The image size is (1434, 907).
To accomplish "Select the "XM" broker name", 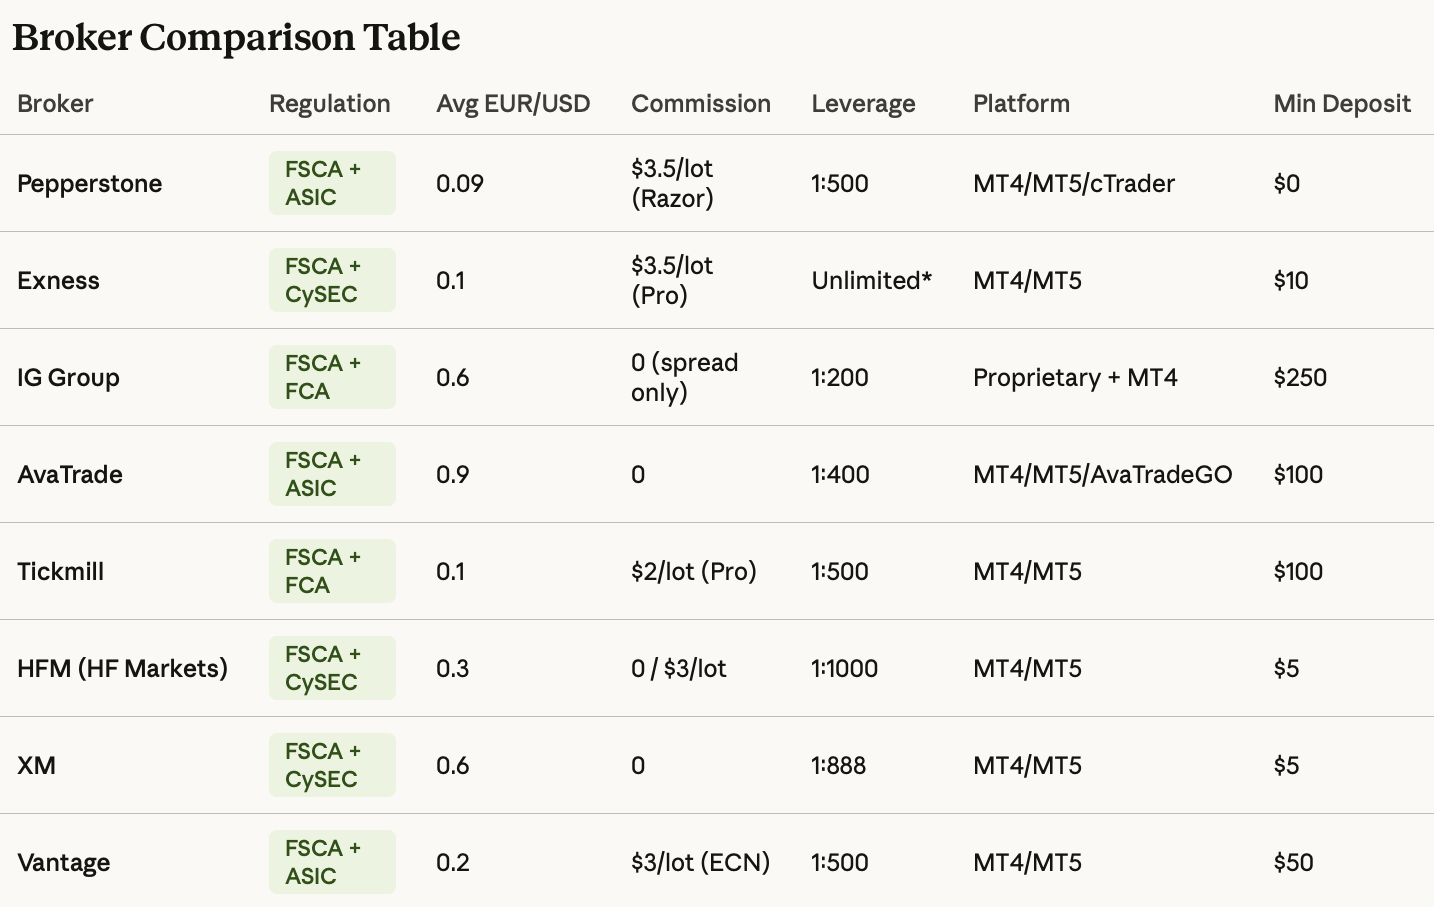I will 37,766.
